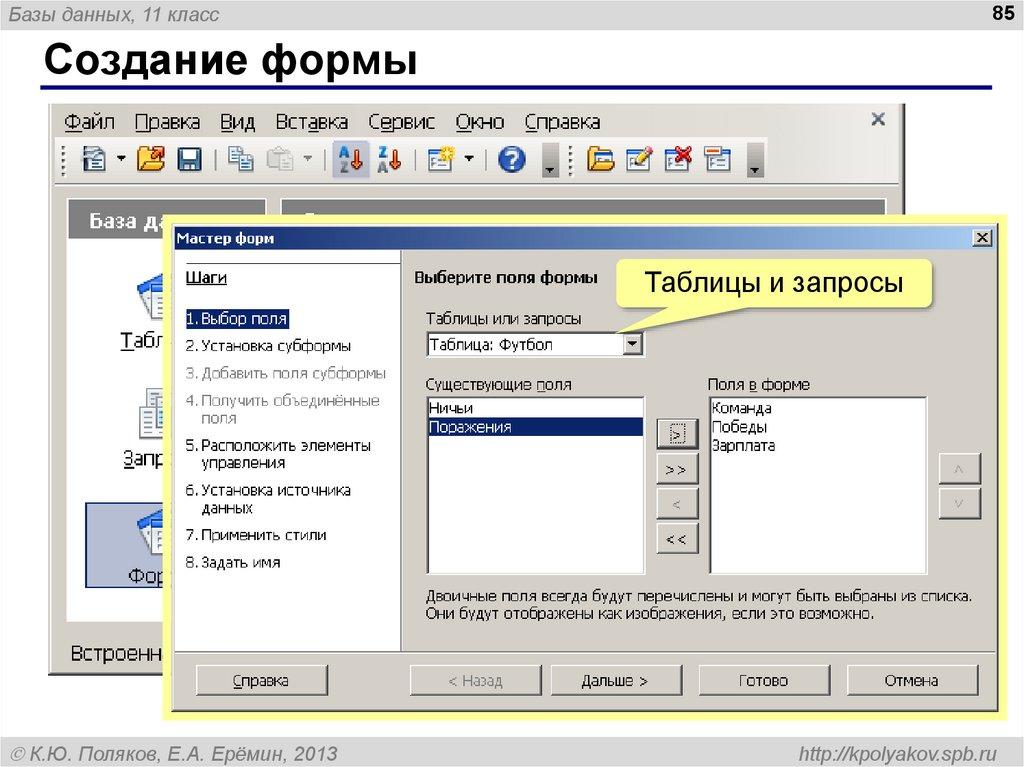Viewport: 1024px width, 767px height.
Task: Open the Вставка menu
Action: click(312, 121)
